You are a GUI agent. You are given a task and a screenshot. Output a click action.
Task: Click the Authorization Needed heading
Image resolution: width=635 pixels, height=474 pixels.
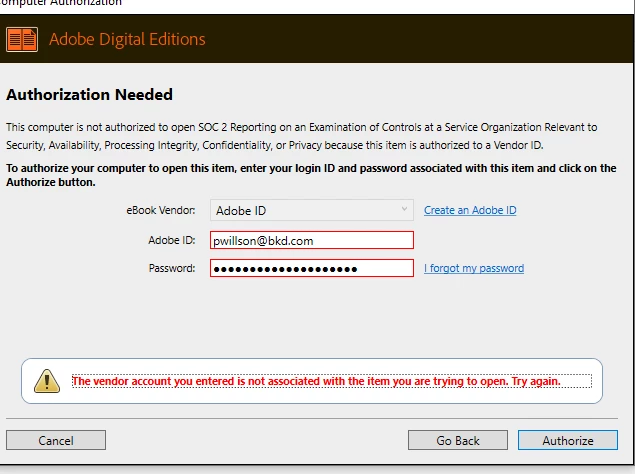[x=89, y=94]
